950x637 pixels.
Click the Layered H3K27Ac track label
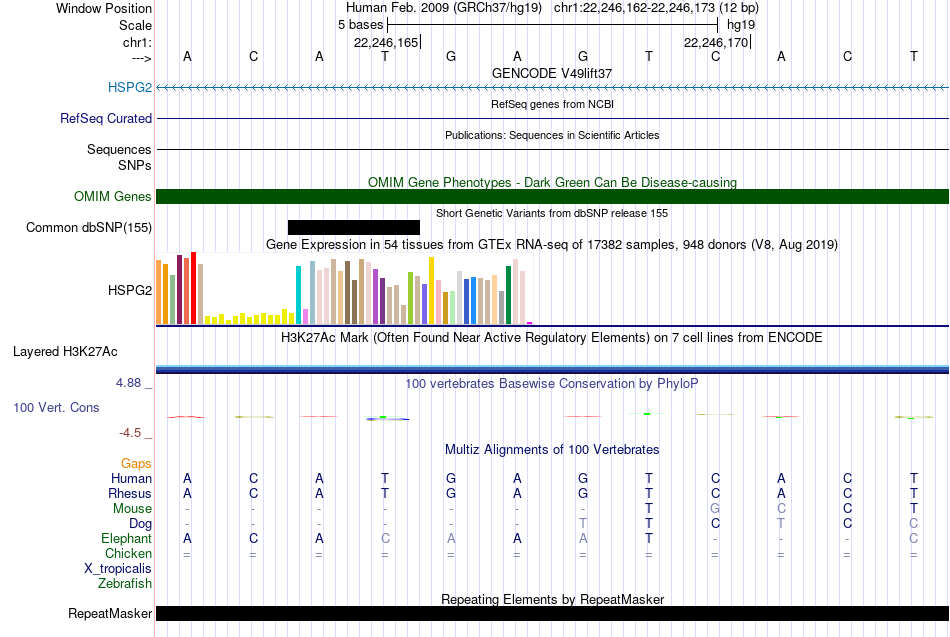click(65, 352)
